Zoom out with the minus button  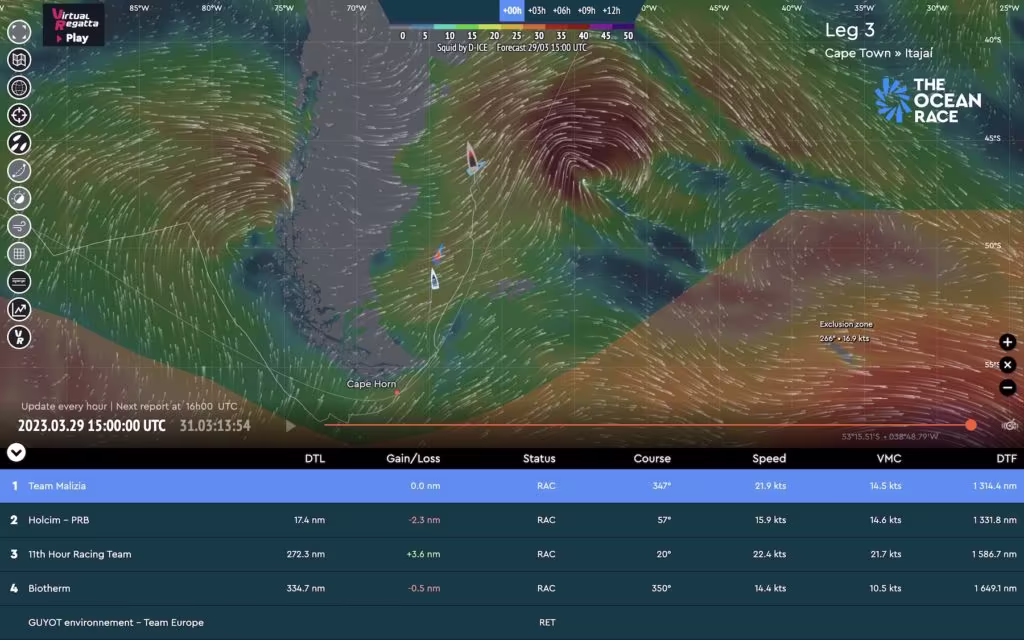pyautogui.click(x=1008, y=388)
